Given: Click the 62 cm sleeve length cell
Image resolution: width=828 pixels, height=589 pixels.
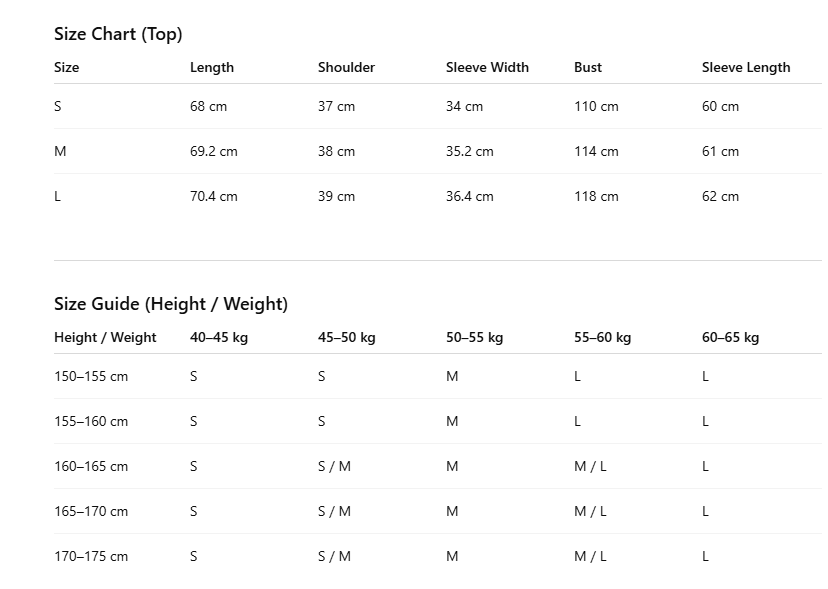Looking at the screenshot, I should click(720, 197).
